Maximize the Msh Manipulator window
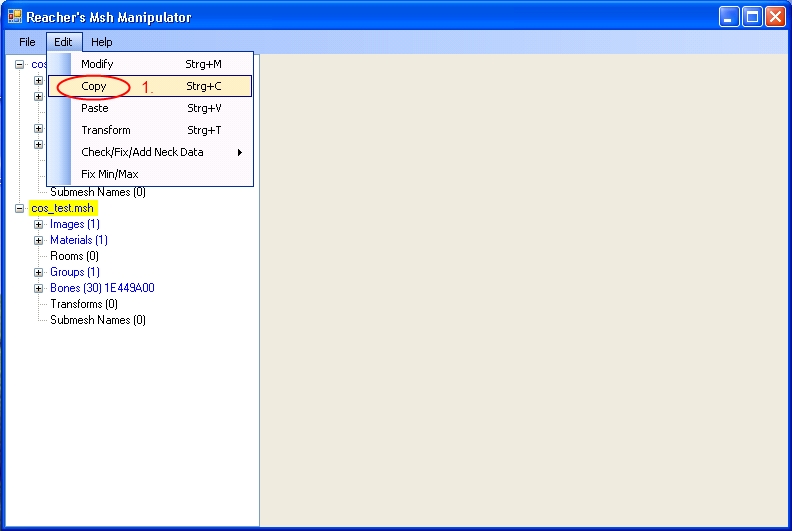Screen dimensions: 792x531 tap(751, 17)
